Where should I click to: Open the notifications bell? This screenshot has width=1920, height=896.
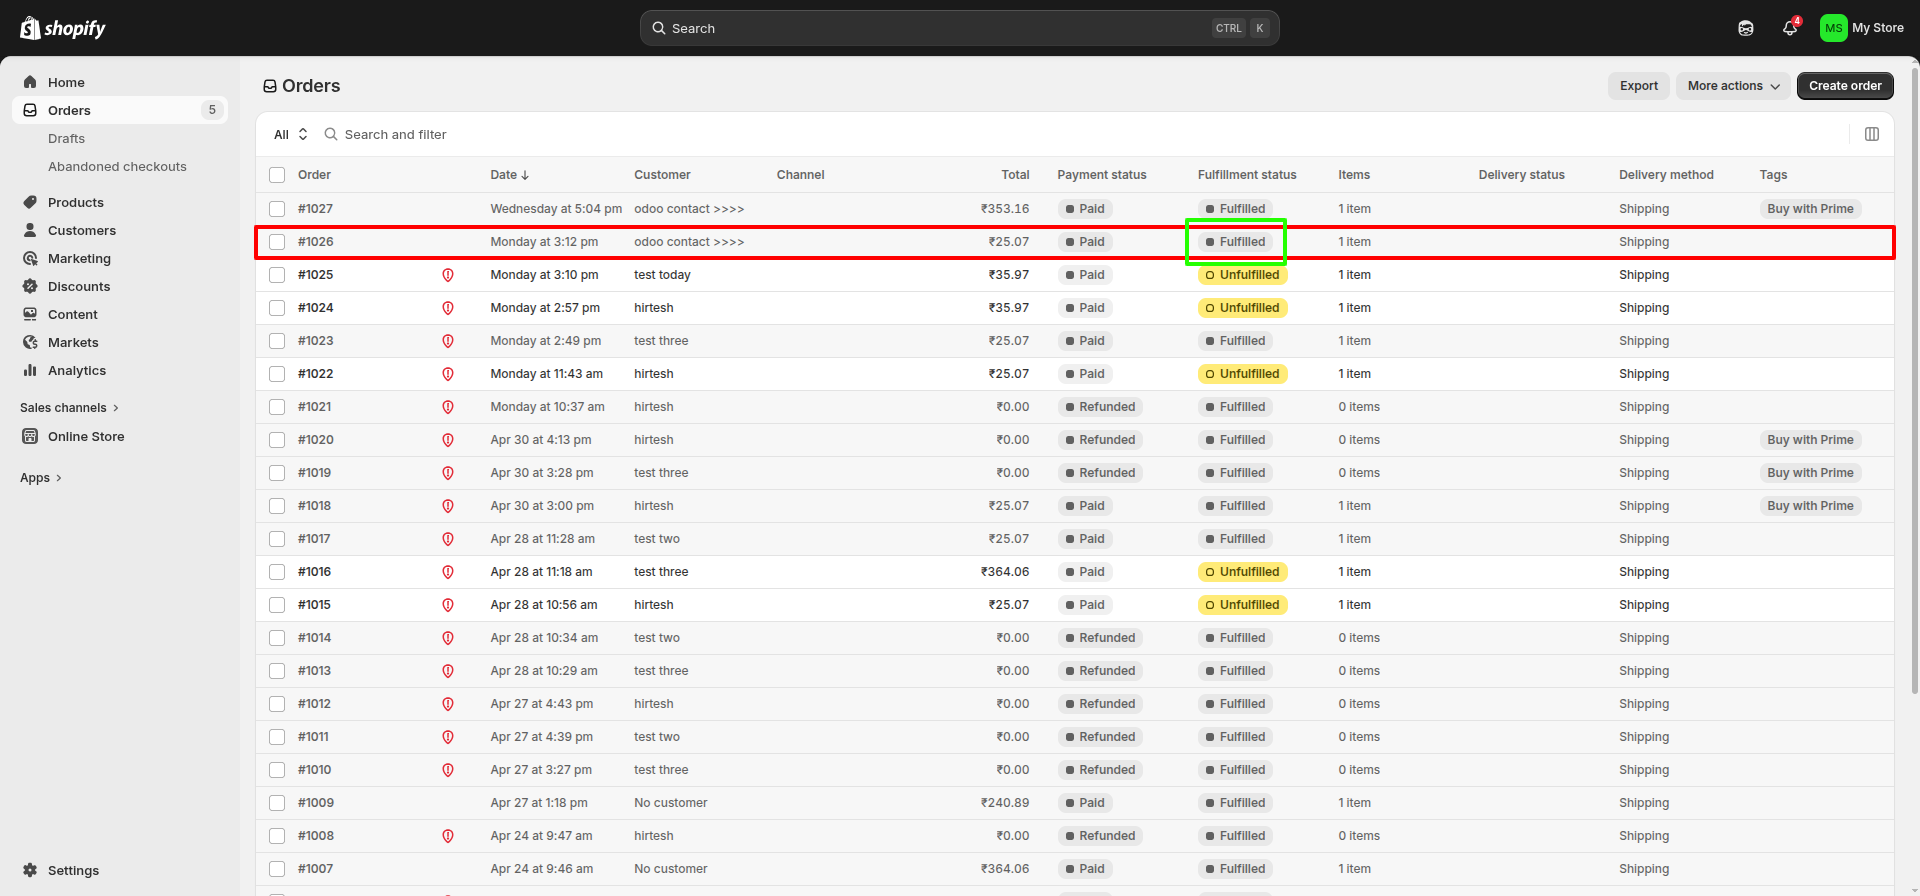tap(1790, 28)
